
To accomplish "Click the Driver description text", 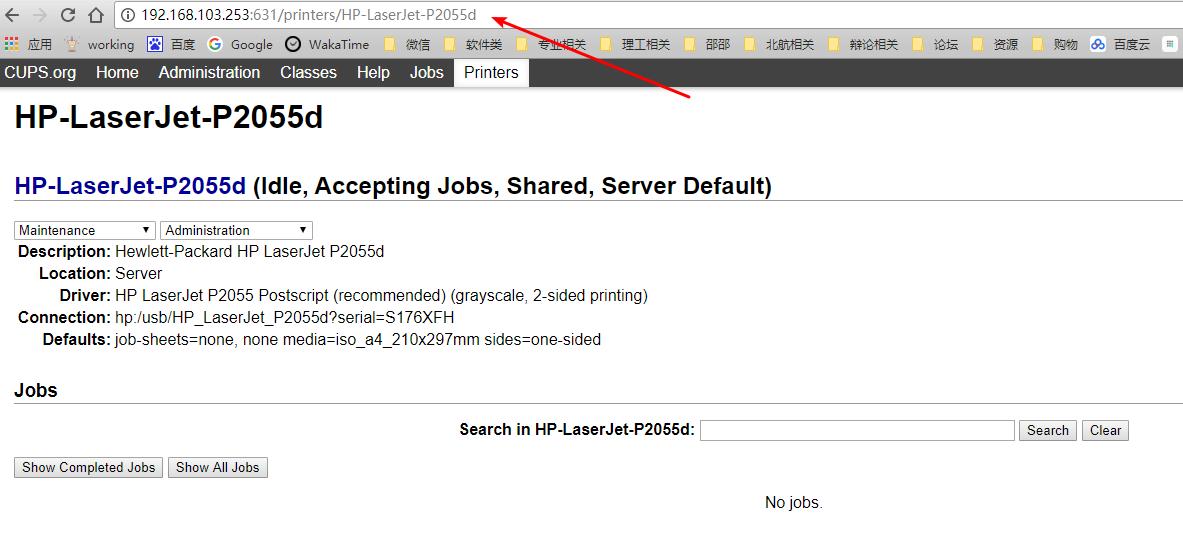I will 381,295.
